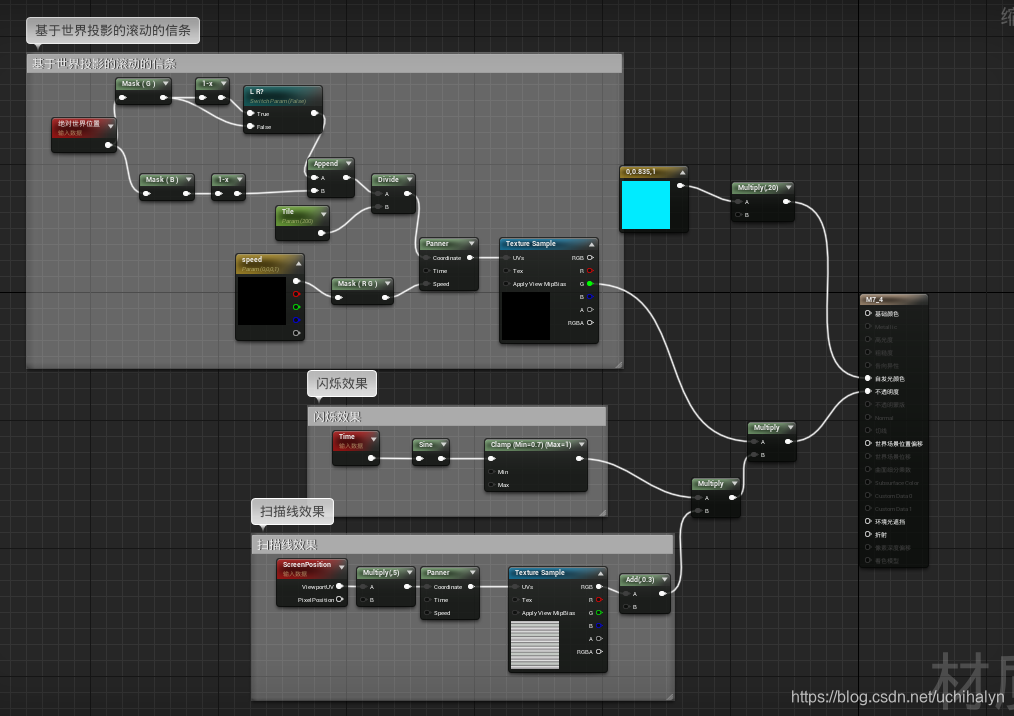Viewport: 1014px width, 716px height.
Task: Expand the Multiply(,20) node dropdown
Action: (x=790, y=188)
